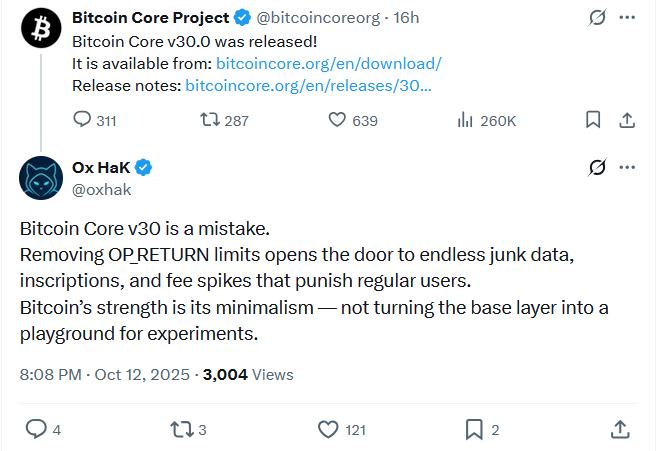
Task: Like Ox HaK's tweet with 121 likes
Action: (x=328, y=429)
